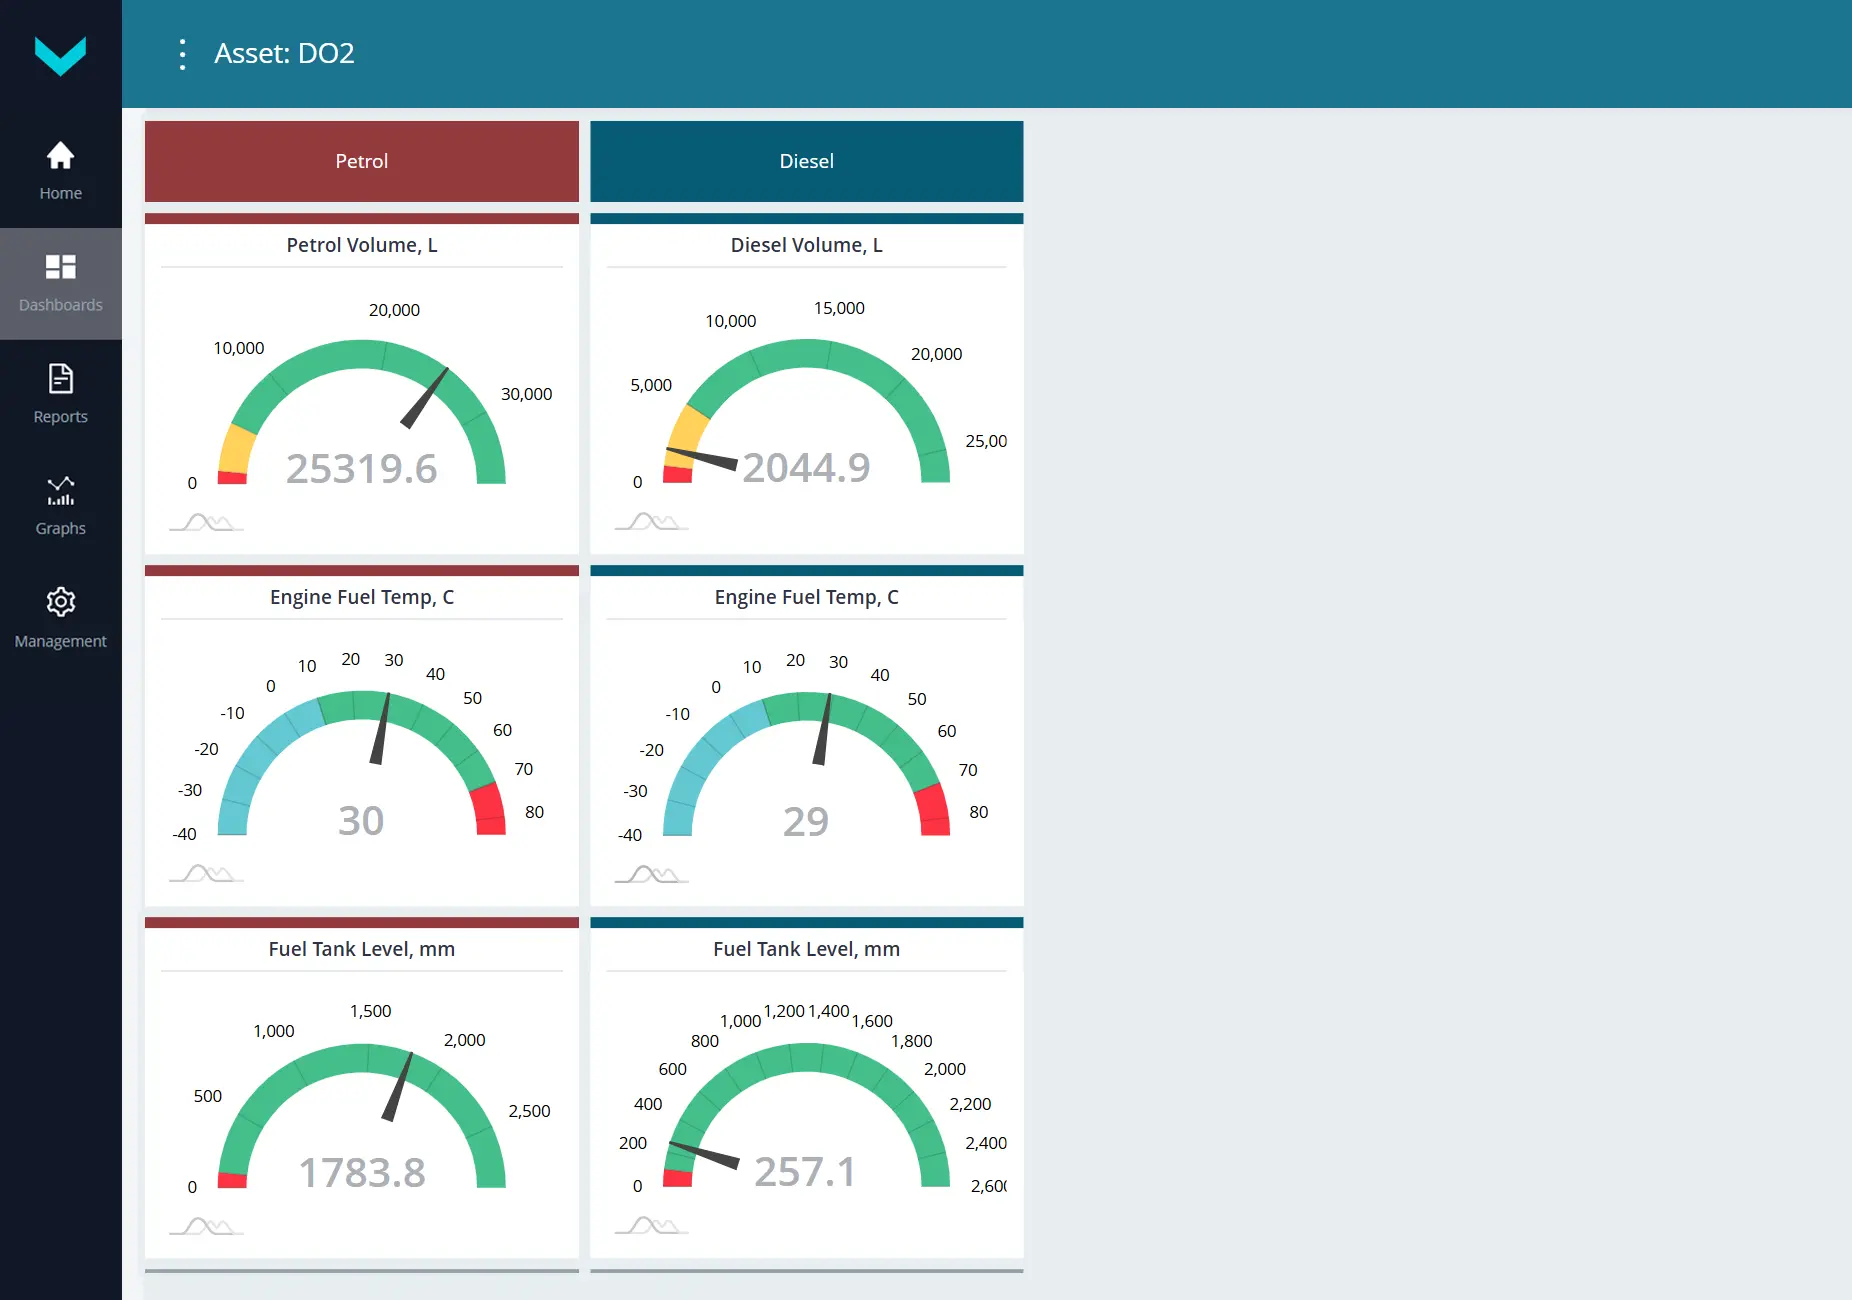Click the Reports label in the sidebar
This screenshot has height=1300, width=1852.
60,417
